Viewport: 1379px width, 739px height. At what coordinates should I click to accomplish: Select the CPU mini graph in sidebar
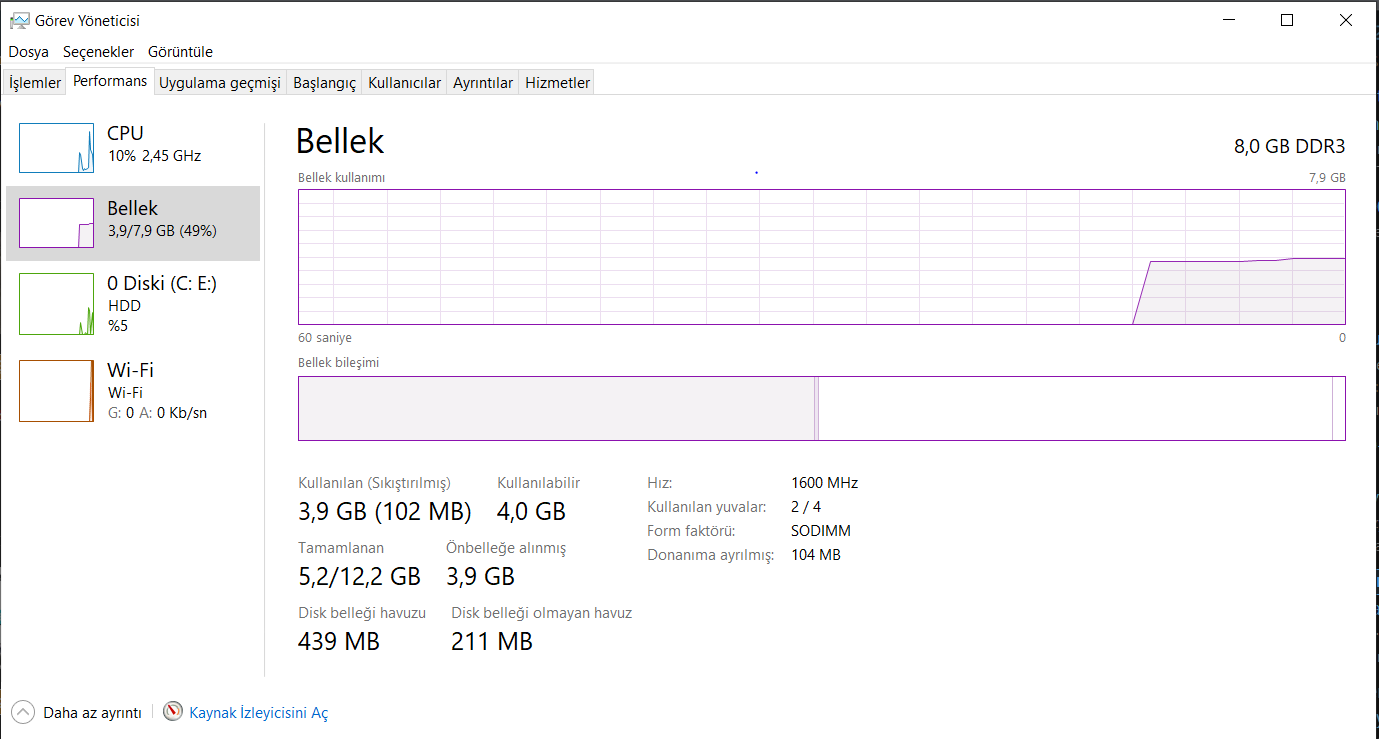point(56,148)
